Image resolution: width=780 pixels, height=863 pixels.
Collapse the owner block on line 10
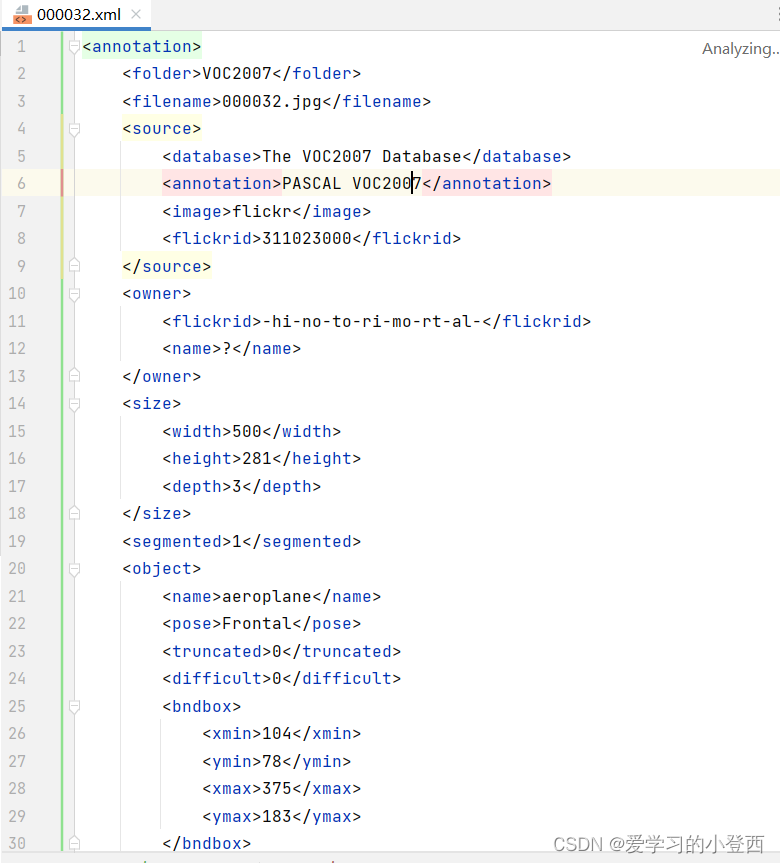pos(74,294)
